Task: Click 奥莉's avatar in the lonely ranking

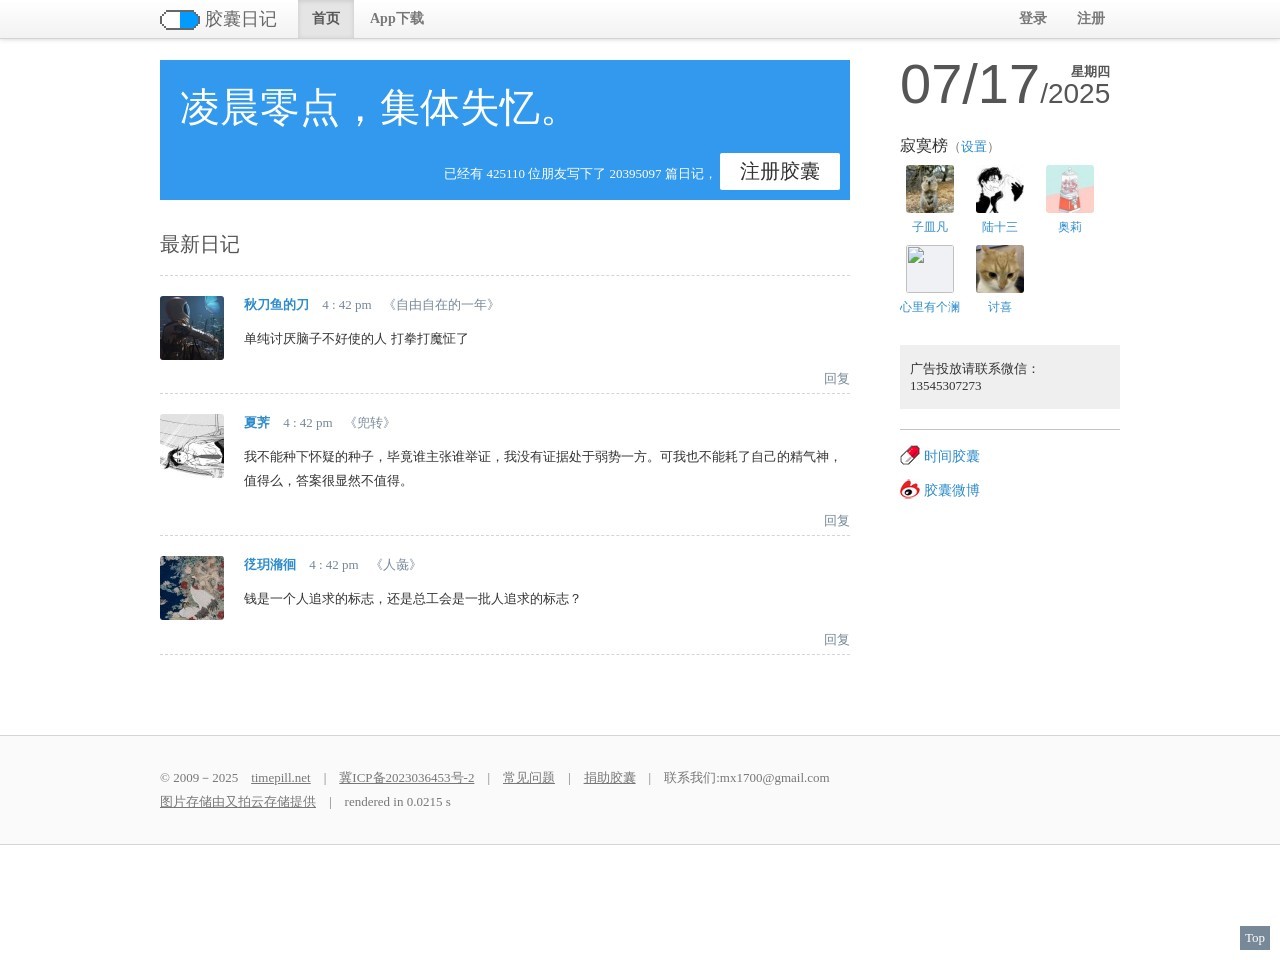Action: pyautogui.click(x=1069, y=188)
